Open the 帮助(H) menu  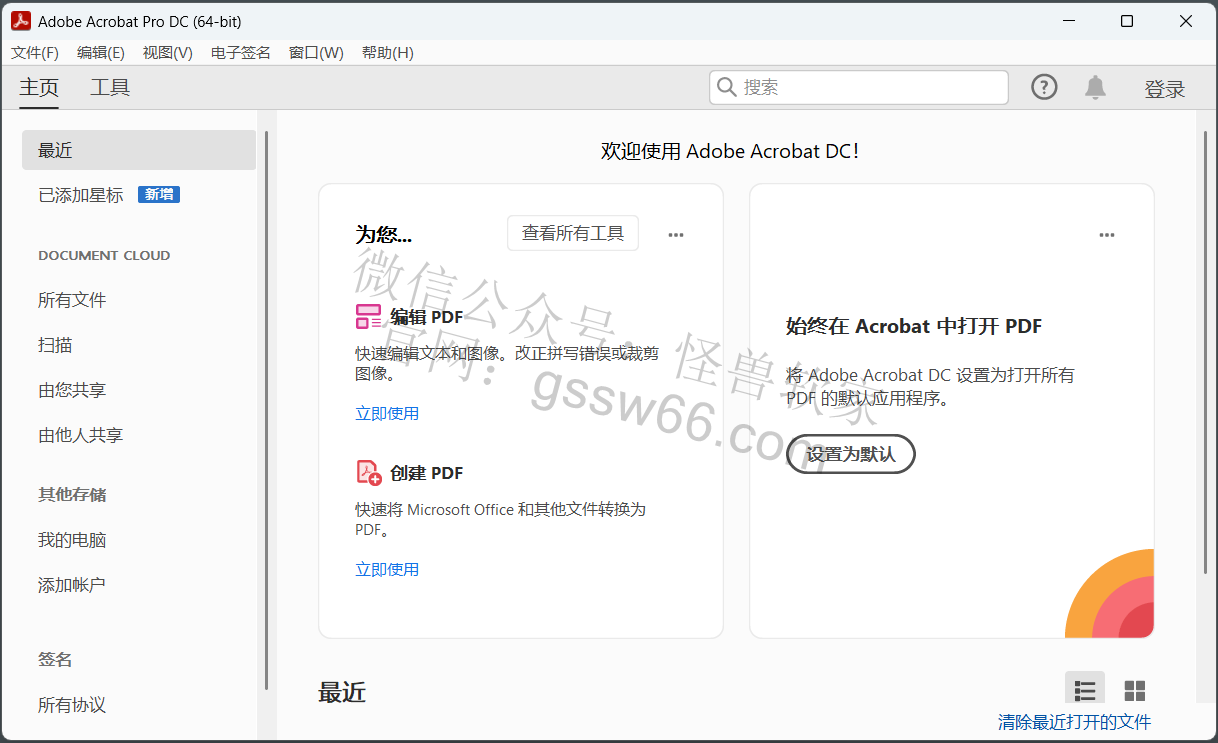tap(388, 53)
